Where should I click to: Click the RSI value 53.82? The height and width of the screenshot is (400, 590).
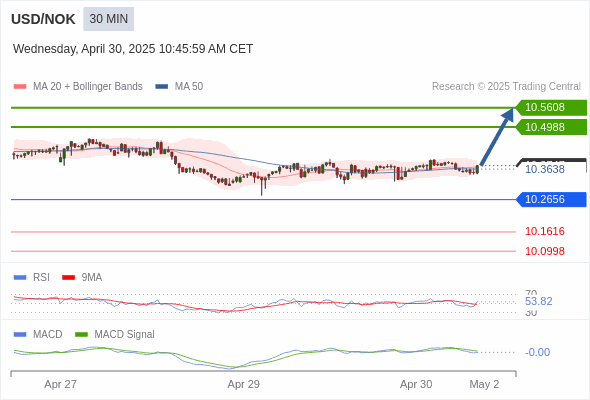(538, 301)
